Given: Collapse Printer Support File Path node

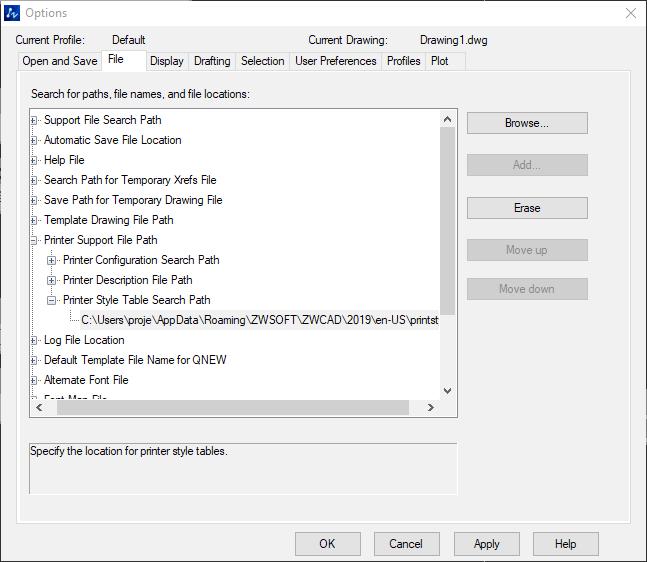Looking at the screenshot, I should coord(34,241).
